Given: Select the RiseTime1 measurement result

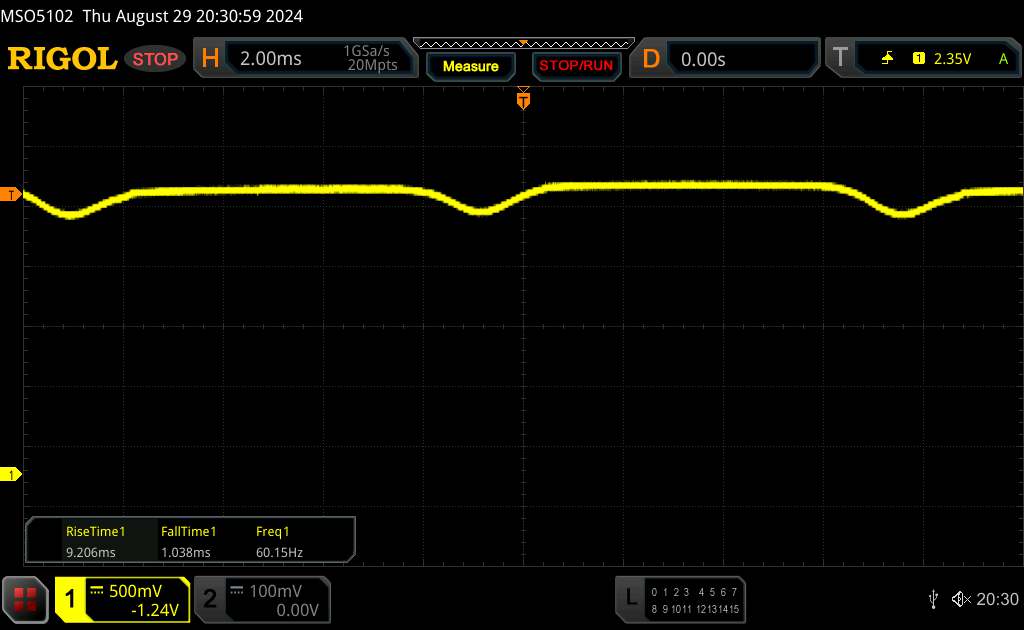Looking at the screenshot, I should [96, 541].
